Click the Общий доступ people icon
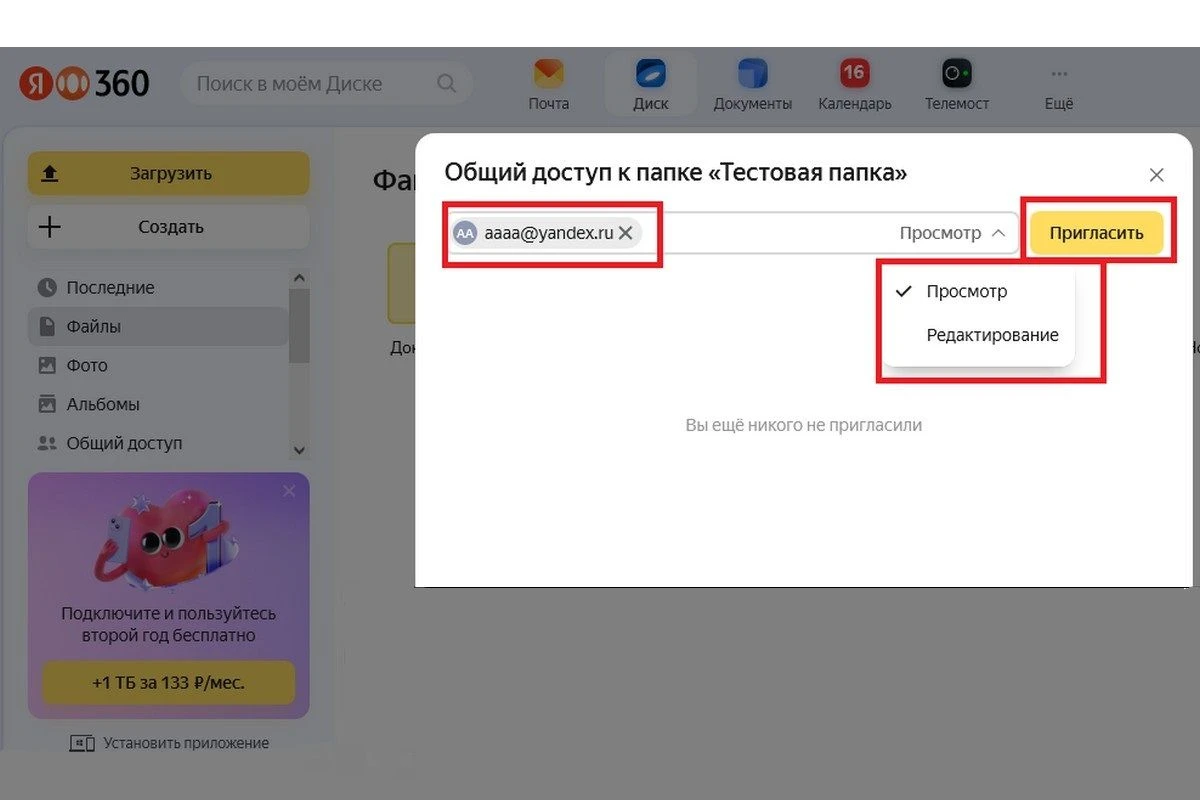Viewport: 1200px width, 800px height. click(x=47, y=442)
